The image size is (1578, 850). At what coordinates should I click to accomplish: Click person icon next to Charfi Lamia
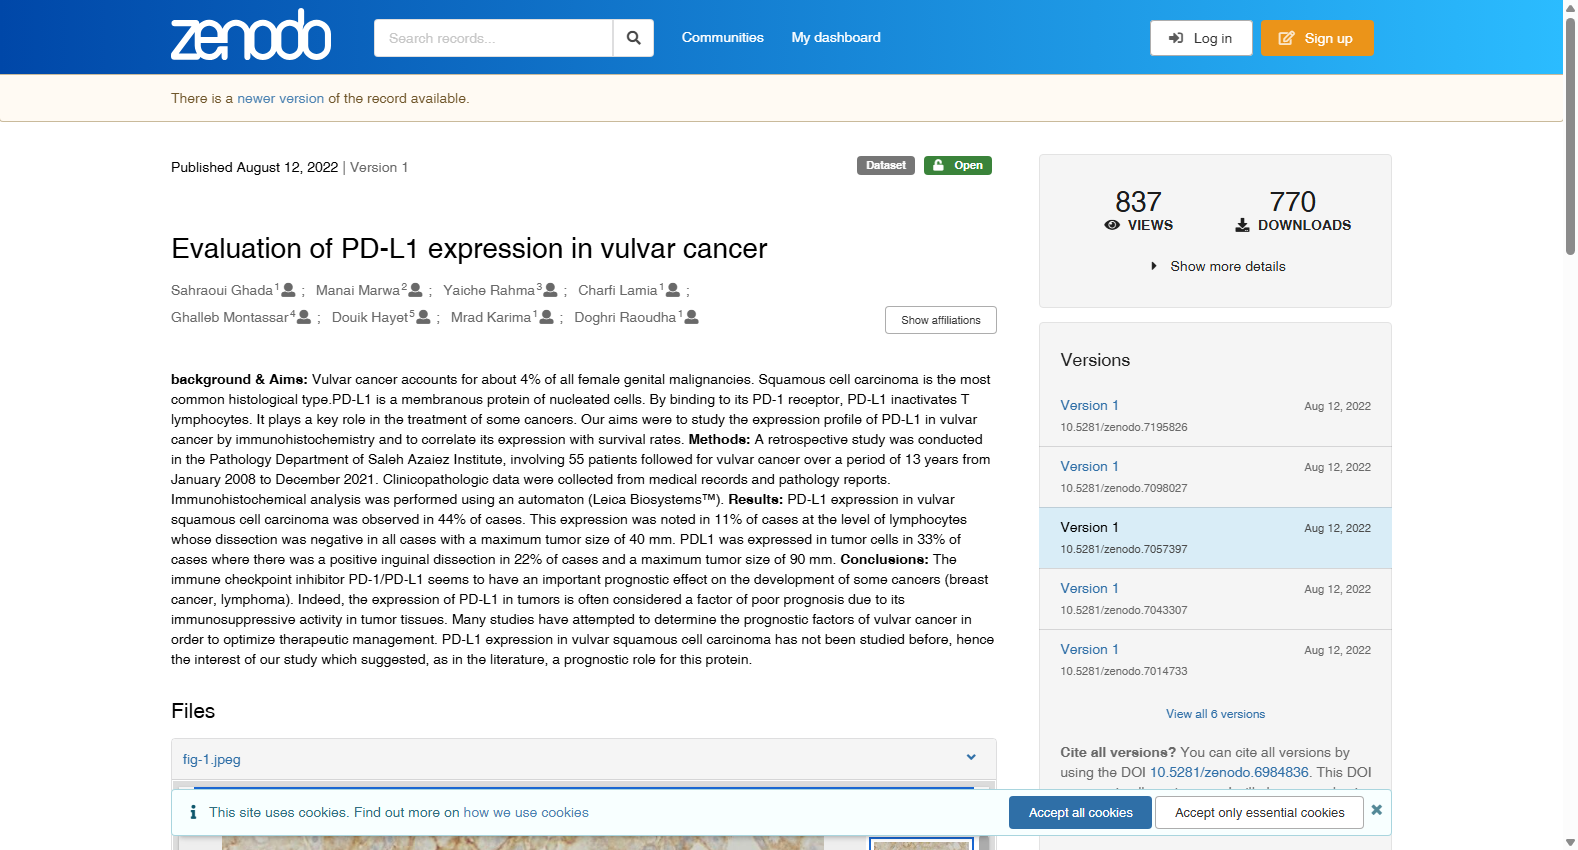[x=673, y=290]
